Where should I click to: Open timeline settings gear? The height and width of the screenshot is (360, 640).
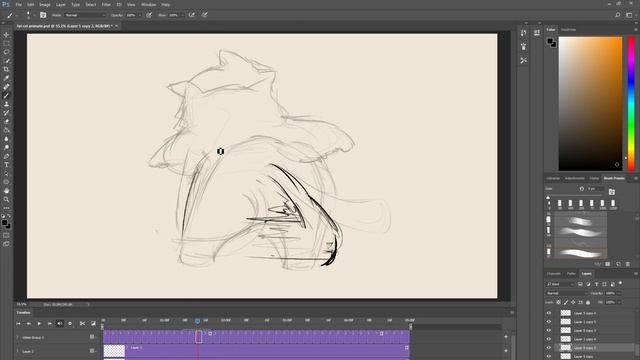(70, 324)
